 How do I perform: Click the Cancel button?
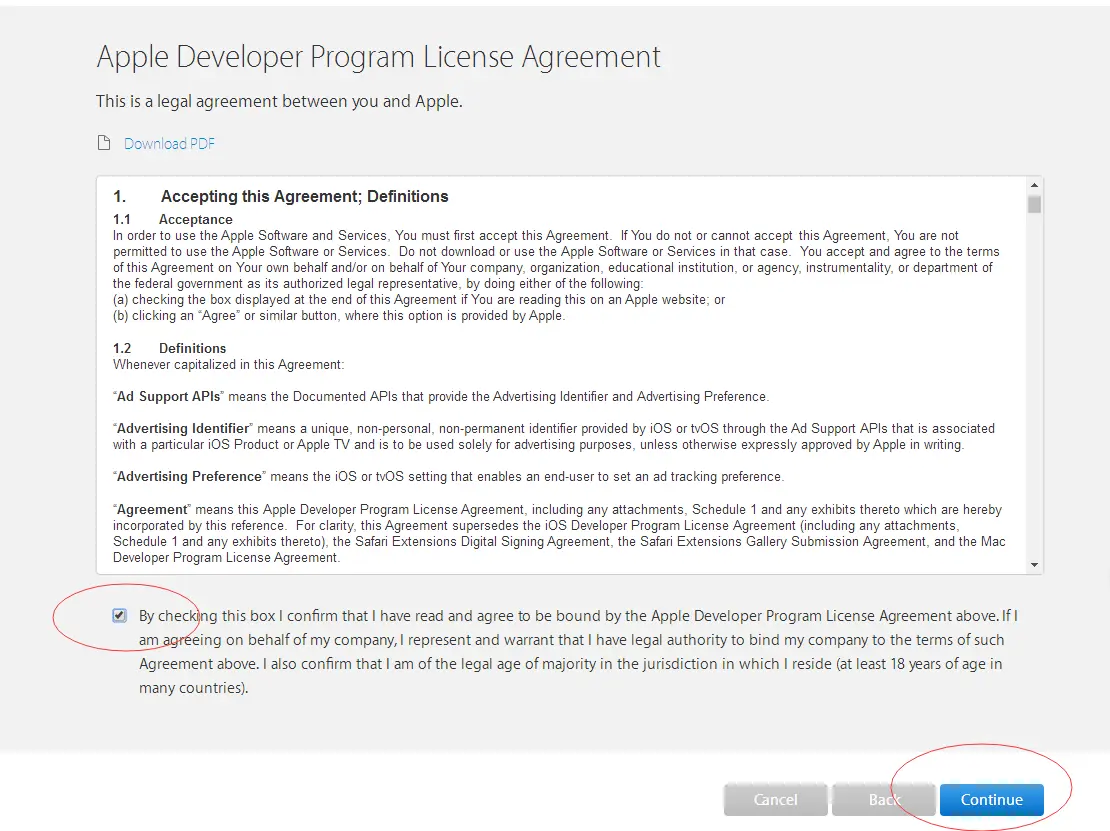point(775,799)
